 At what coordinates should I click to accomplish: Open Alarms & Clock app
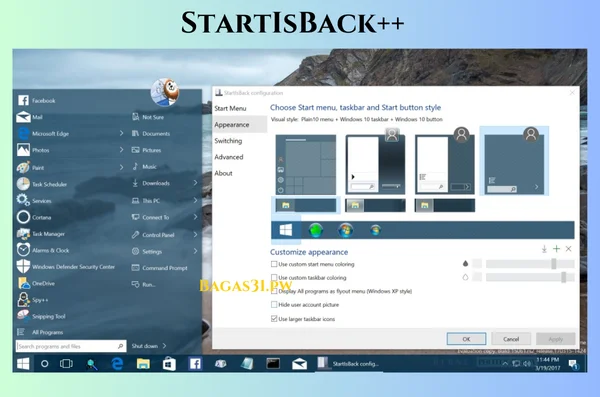pyautogui.click(x=43, y=250)
